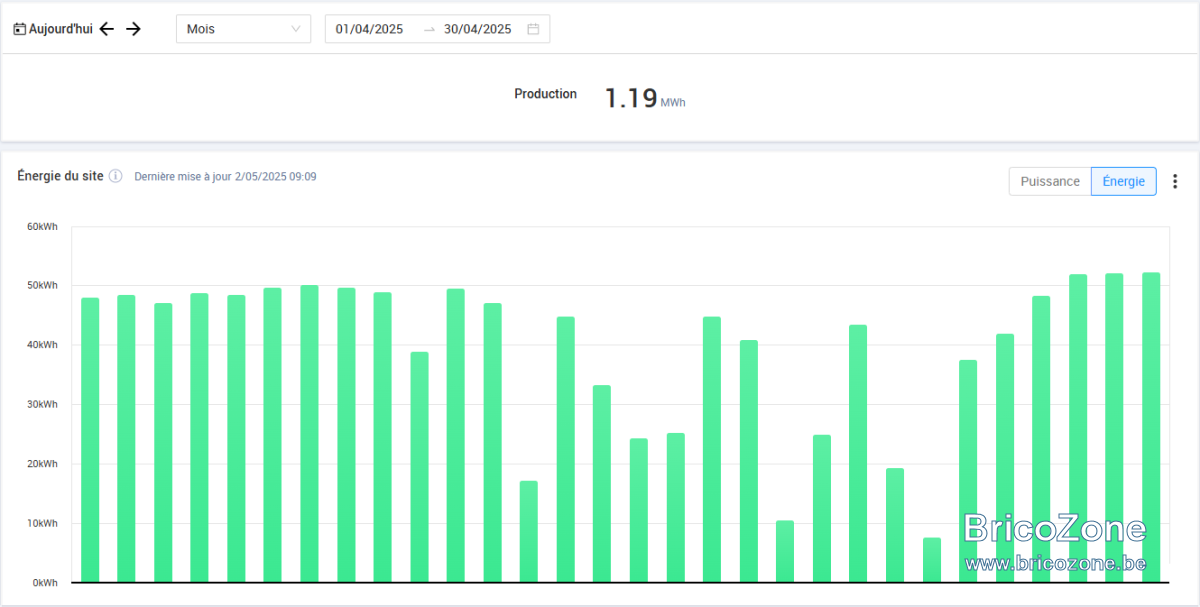Image resolution: width=1200 pixels, height=607 pixels.
Task: Show info tooltip for Énergie du site
Action: pyautogui.click(x=115, y=176)
